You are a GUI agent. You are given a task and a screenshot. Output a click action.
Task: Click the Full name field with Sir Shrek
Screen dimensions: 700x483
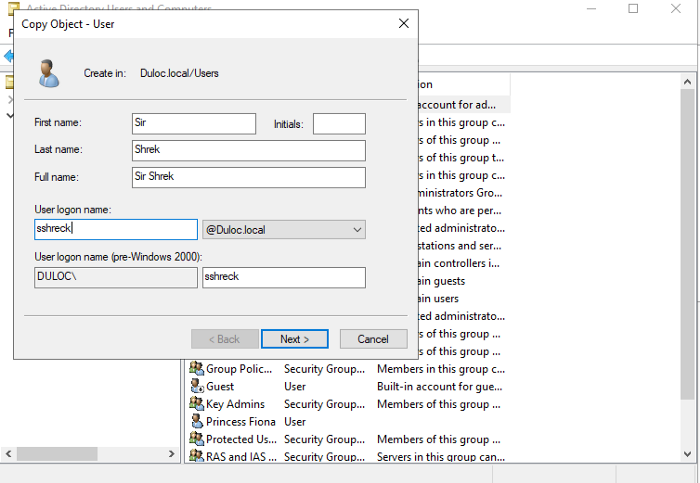click(249, 177)
